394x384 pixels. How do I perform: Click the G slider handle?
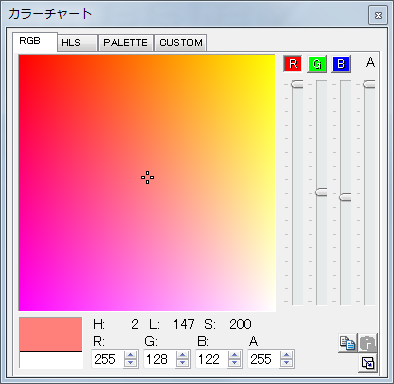[321, 192]
